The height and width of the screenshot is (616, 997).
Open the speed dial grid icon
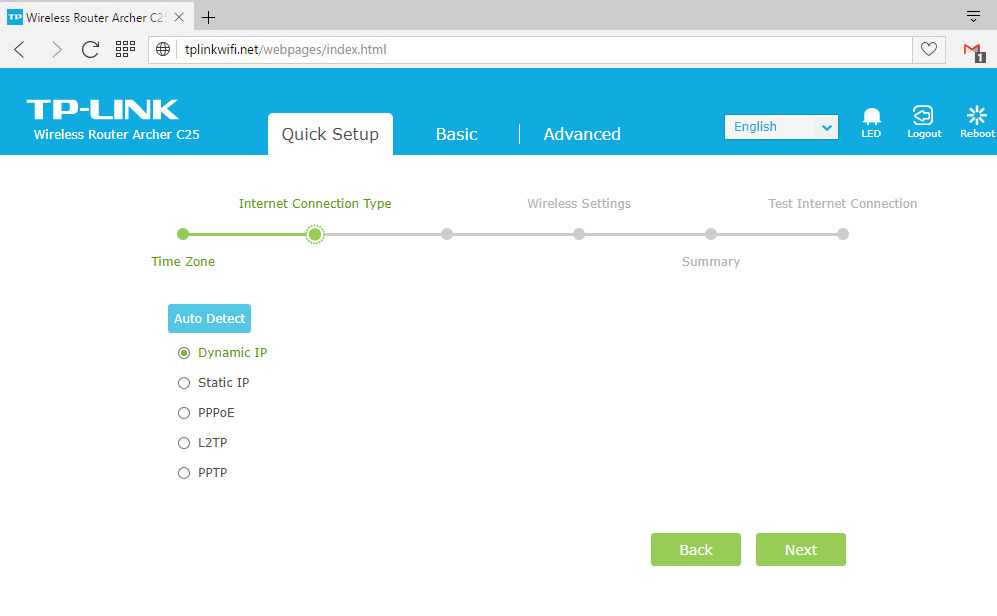click(125, 49)
